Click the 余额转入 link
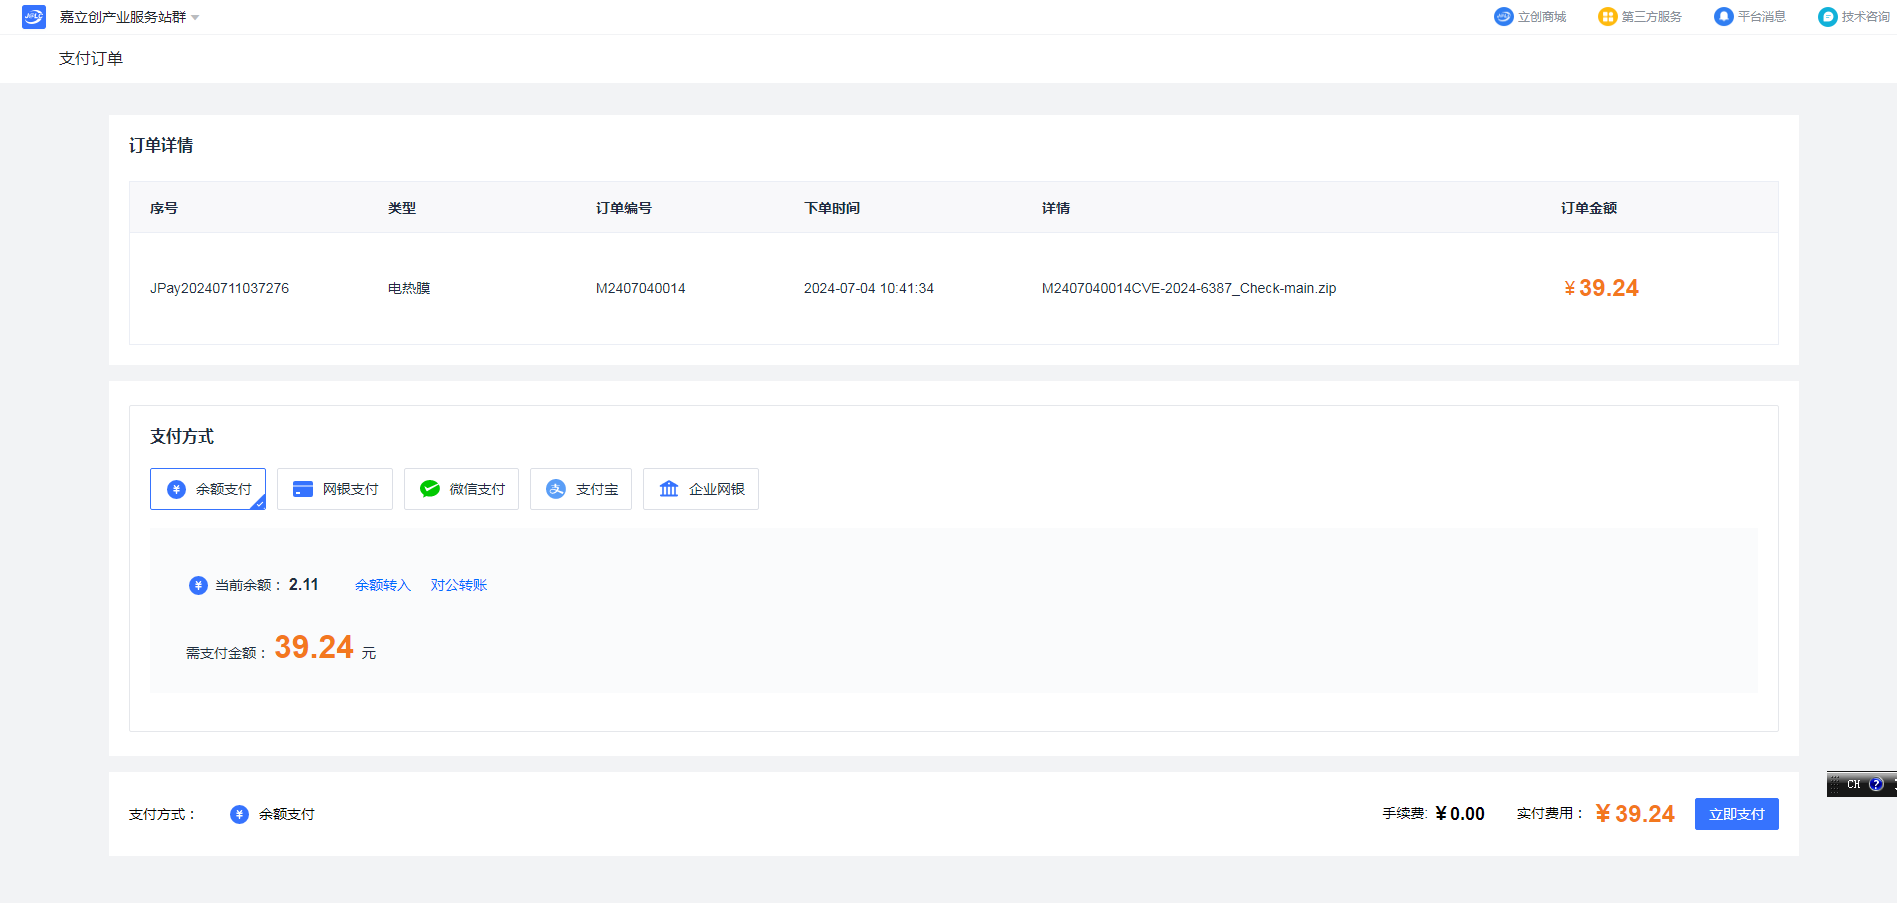The image size is (1897, 903). pos(383,585)
